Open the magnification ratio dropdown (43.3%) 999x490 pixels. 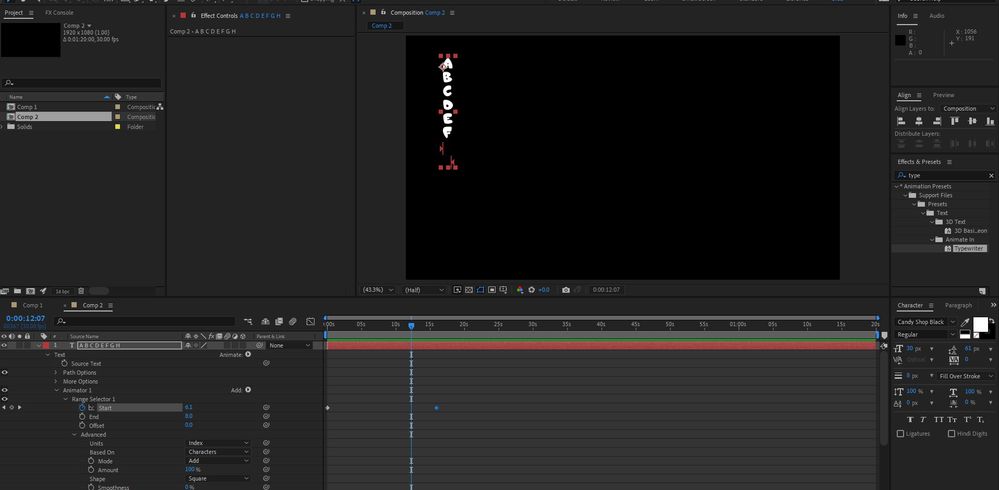(378, 290)
